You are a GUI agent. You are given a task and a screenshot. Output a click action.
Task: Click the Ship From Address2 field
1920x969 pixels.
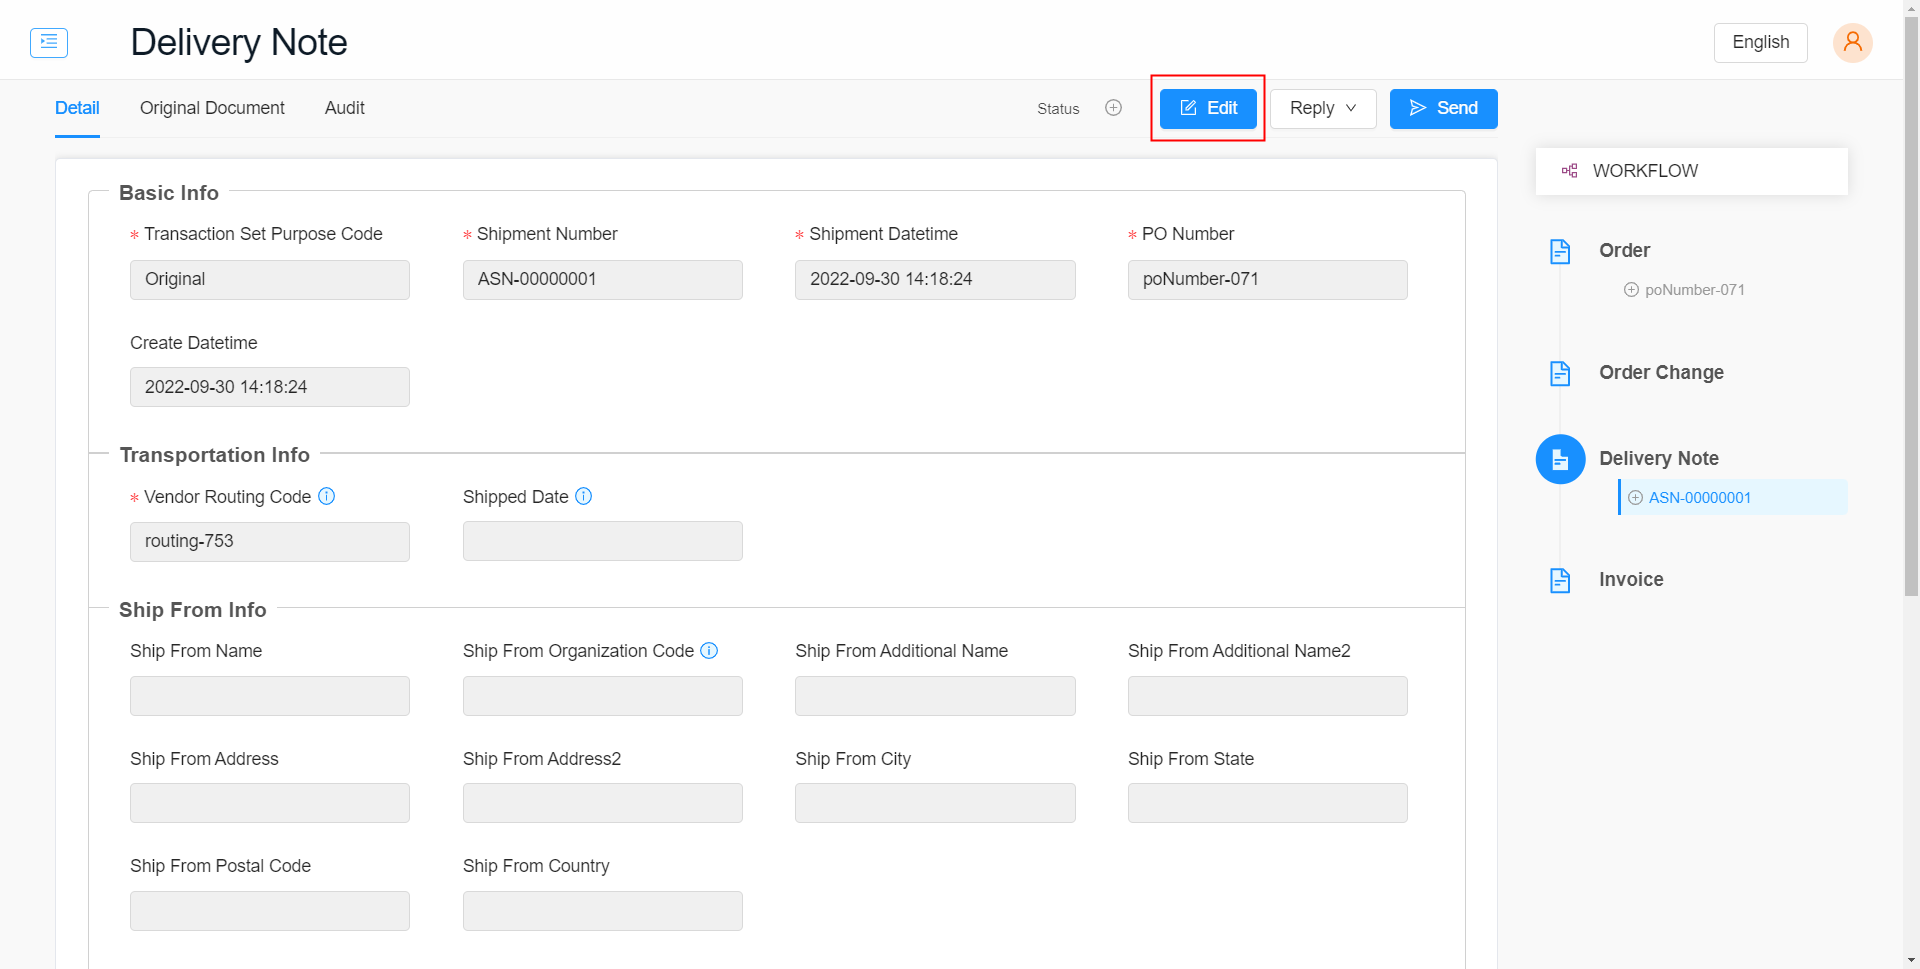tap(602, 803)
